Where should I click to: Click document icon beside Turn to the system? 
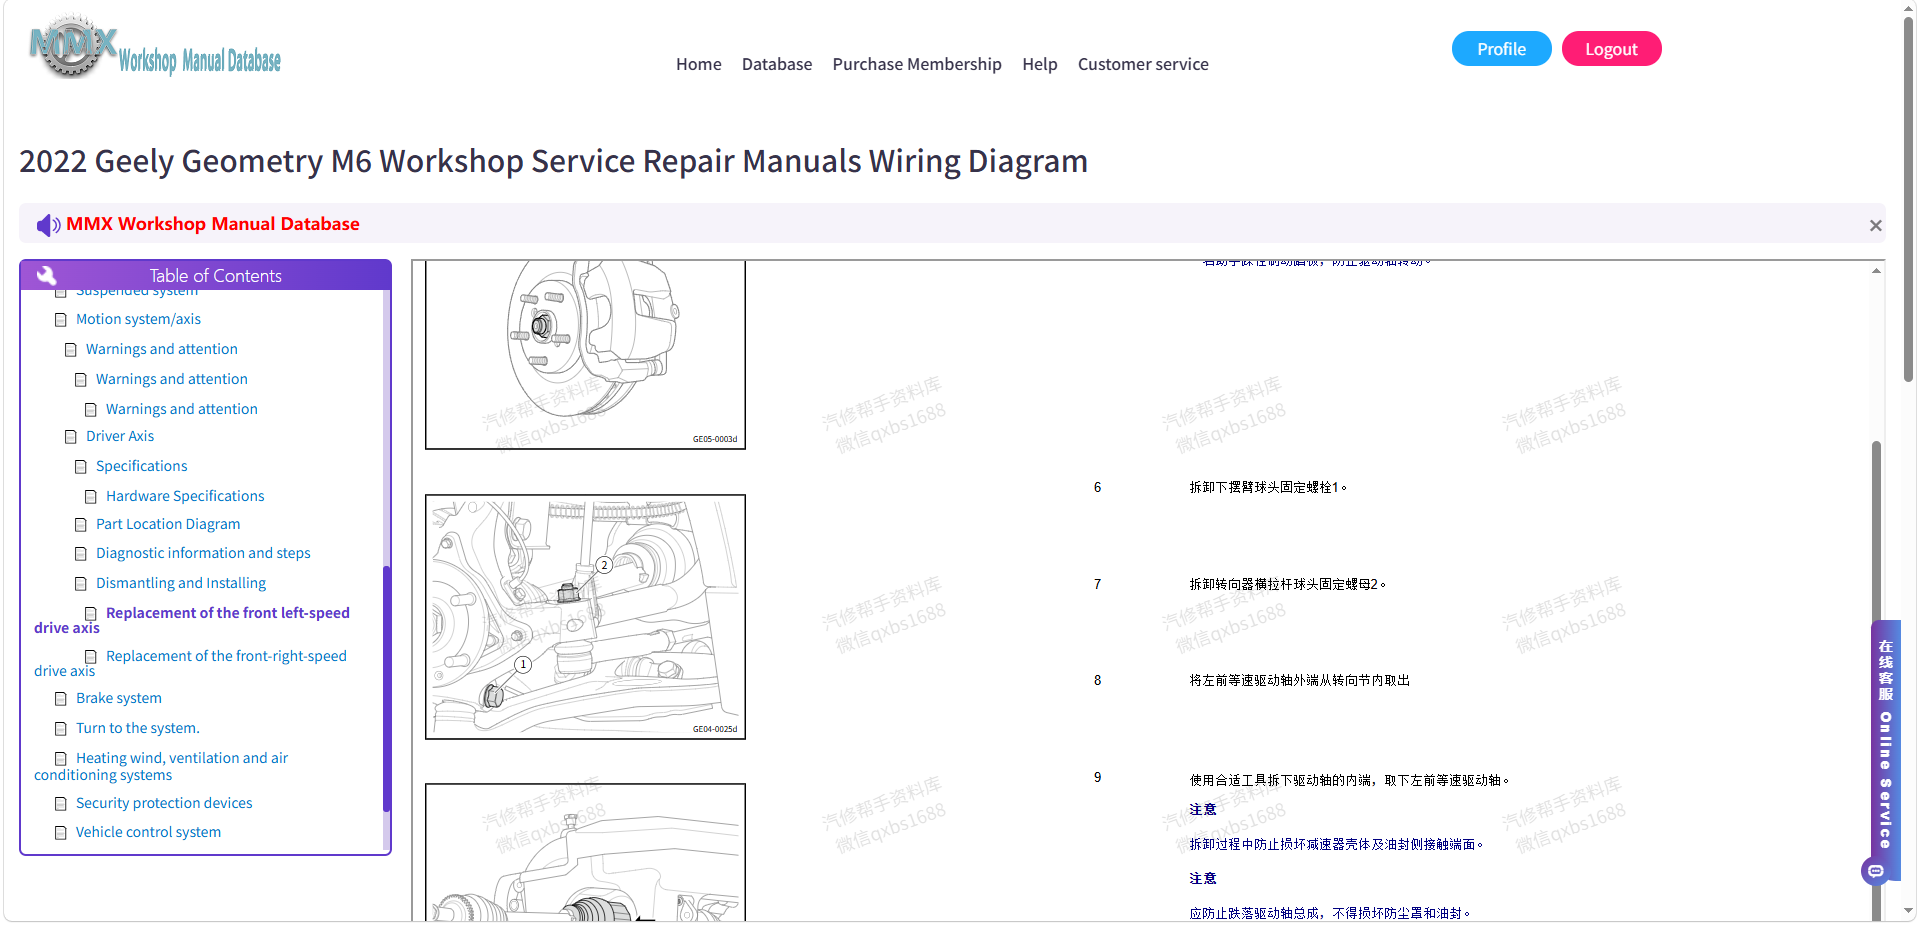coord(61,729)
